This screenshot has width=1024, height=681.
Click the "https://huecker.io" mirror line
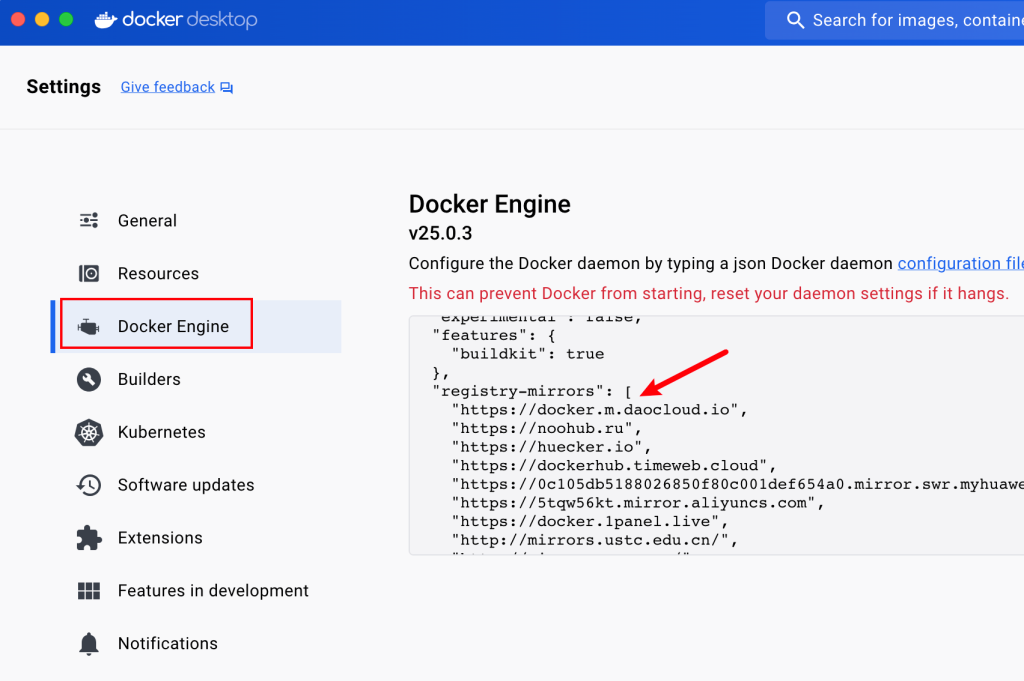(551, 447)
